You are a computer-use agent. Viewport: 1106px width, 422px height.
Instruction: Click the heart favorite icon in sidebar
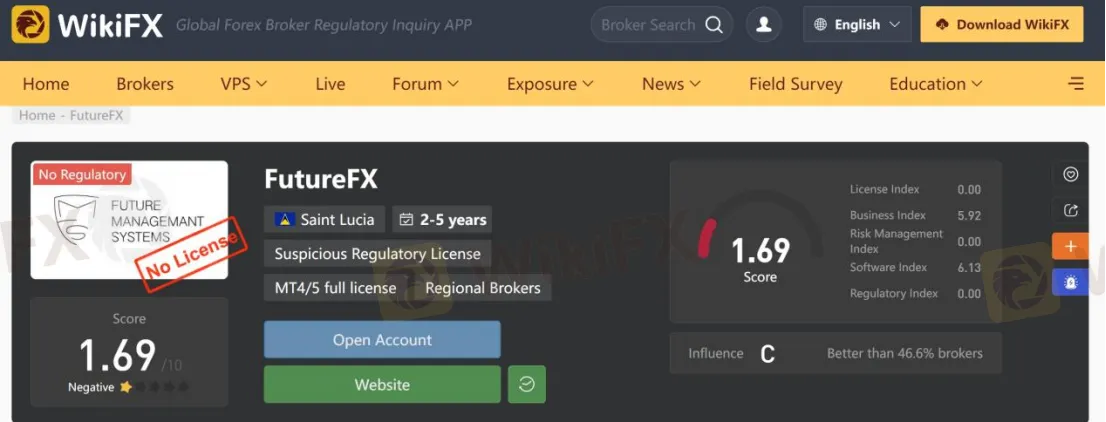[1070, 174]
